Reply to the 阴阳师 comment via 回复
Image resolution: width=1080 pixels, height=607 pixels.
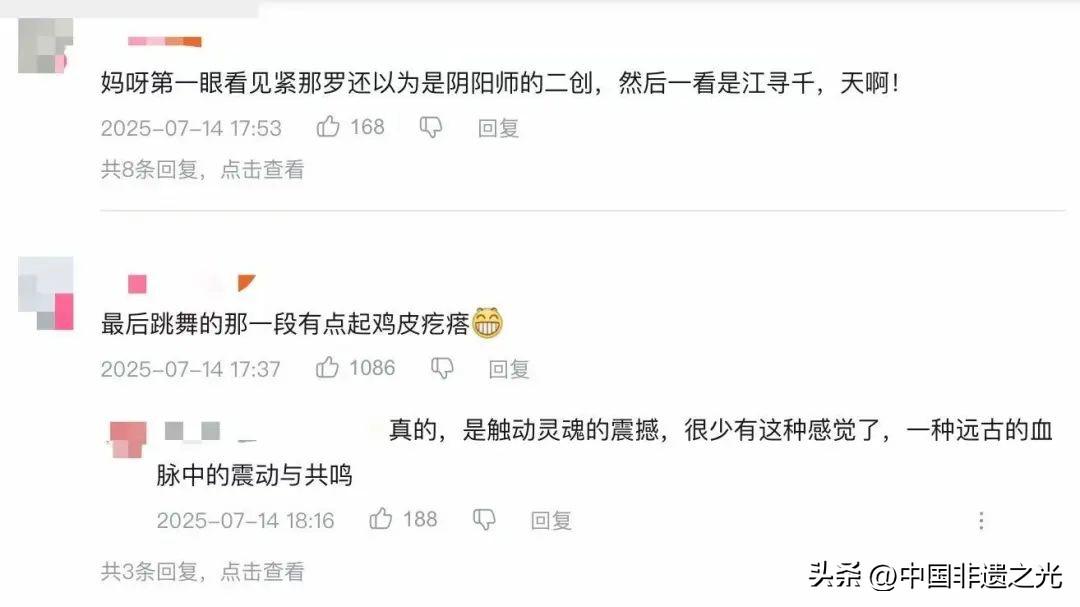(x=498, y=128)
